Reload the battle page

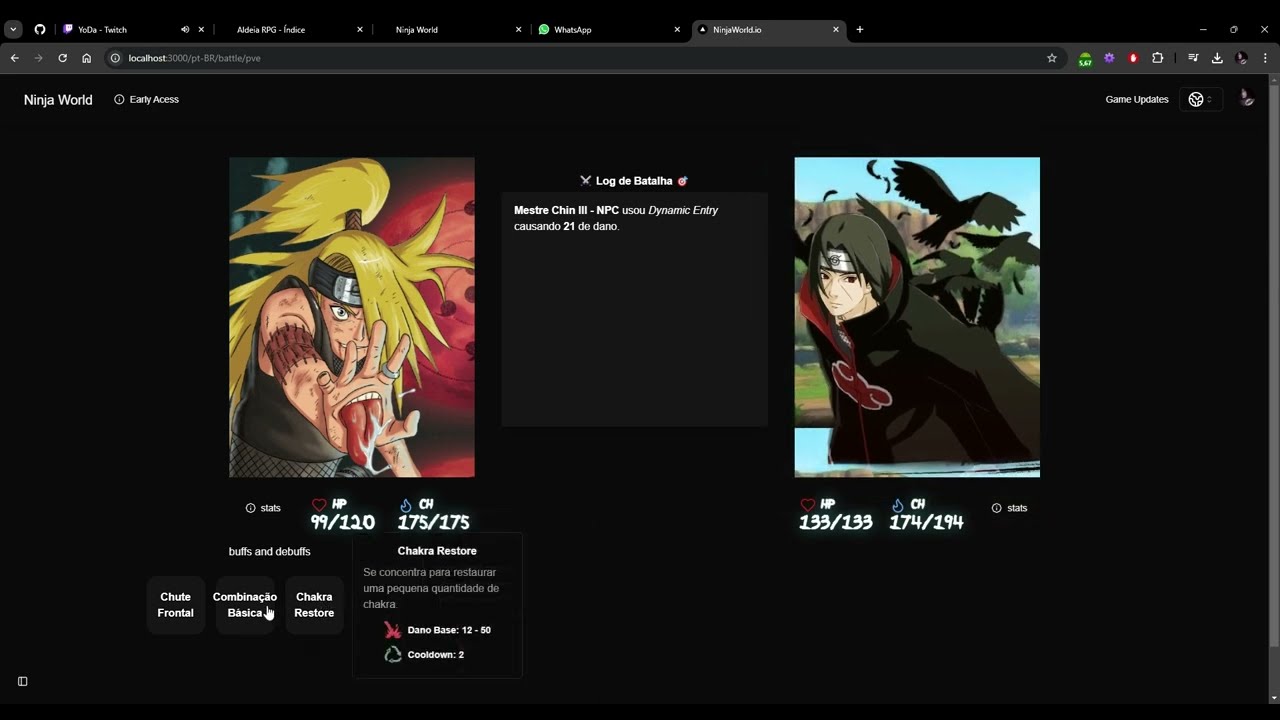[x=63, y=58]
